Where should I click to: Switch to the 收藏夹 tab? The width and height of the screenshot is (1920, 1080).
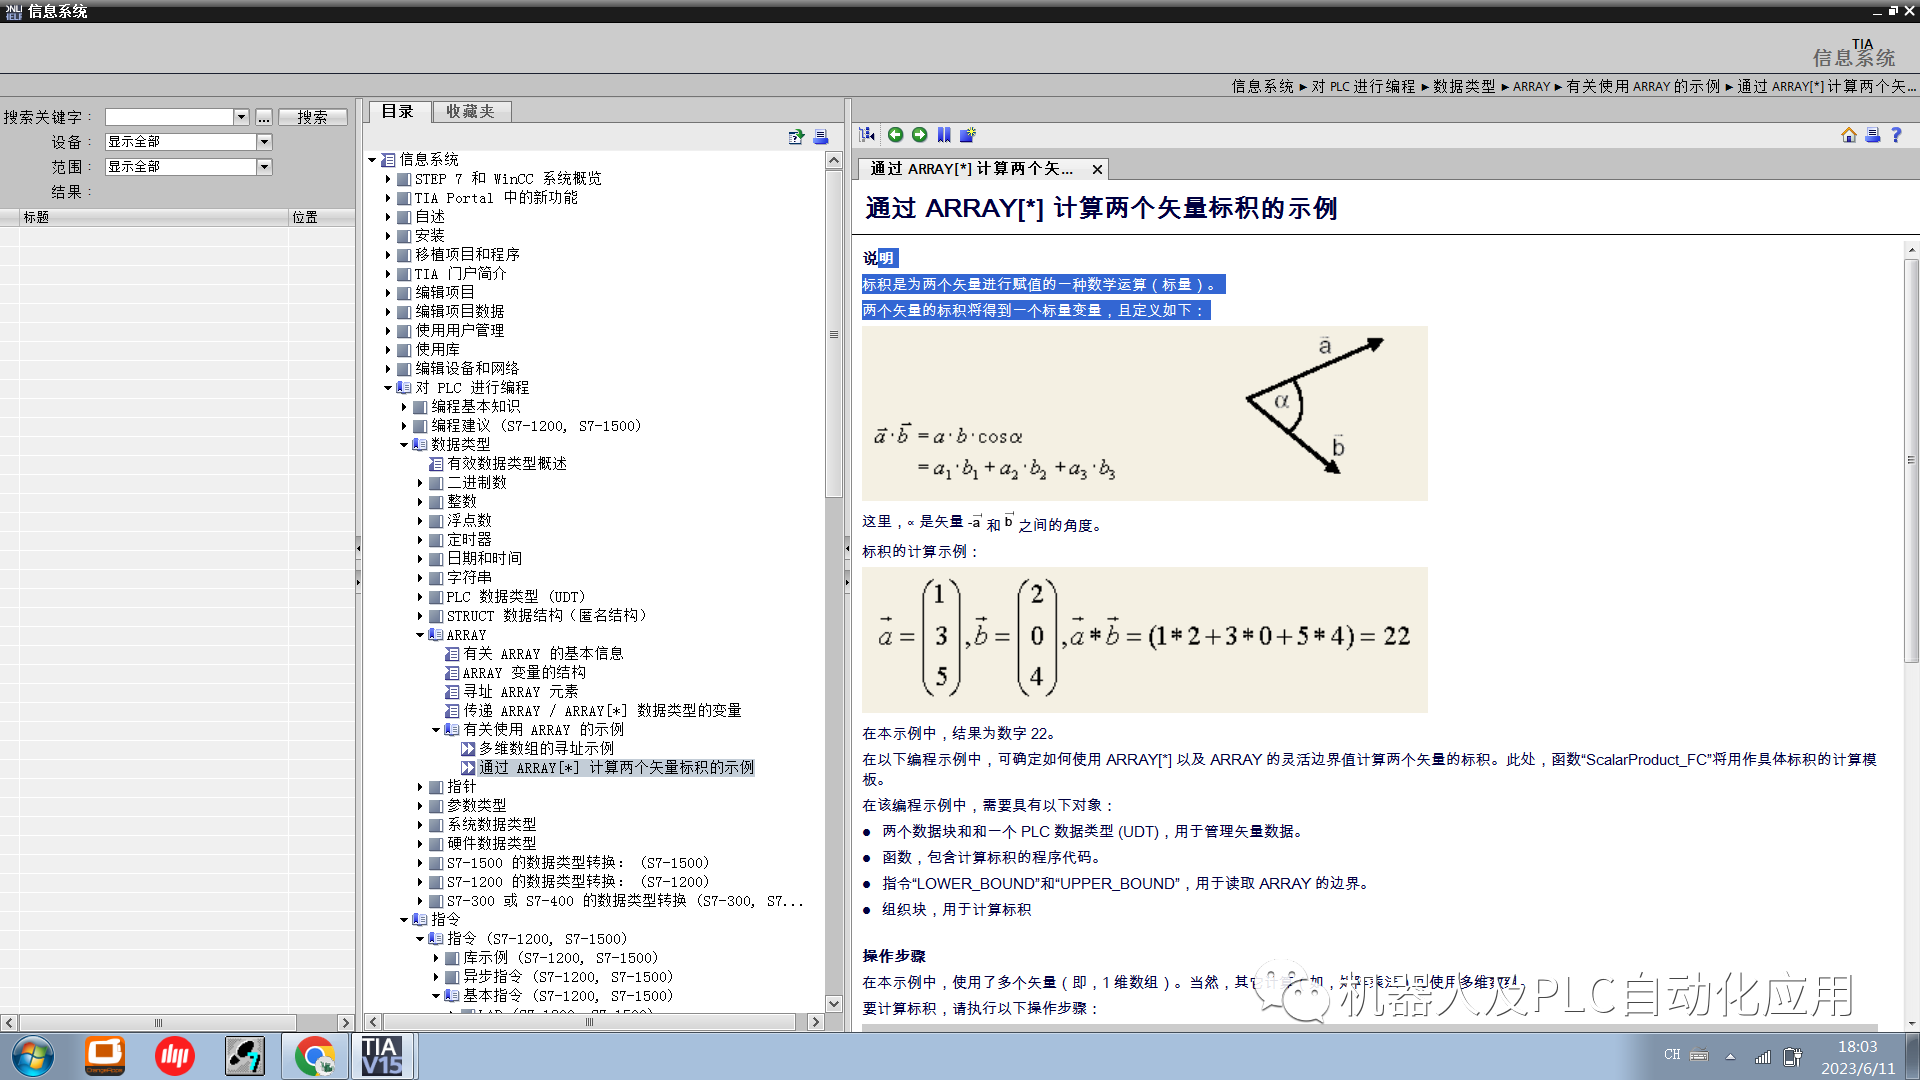tap(471, 112)
